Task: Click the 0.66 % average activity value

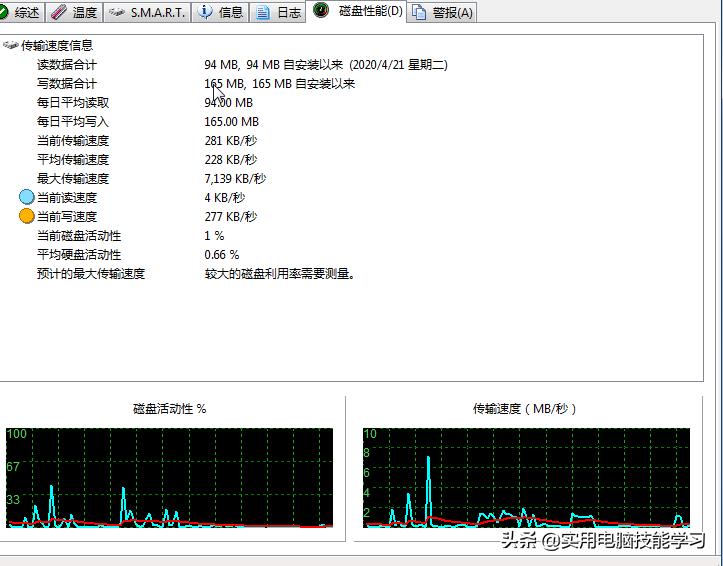Action: [x=222, y=254]
